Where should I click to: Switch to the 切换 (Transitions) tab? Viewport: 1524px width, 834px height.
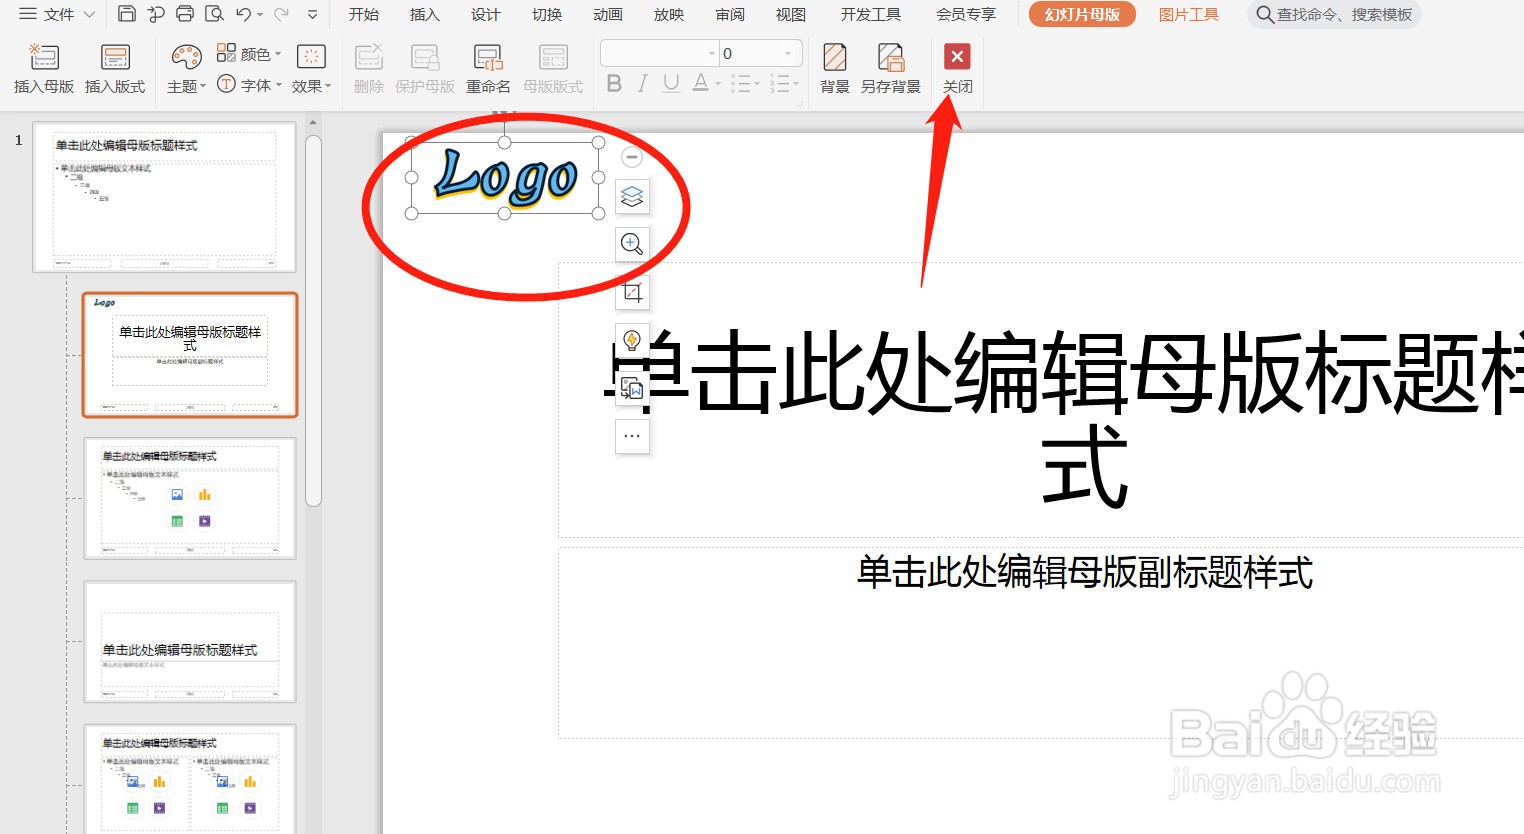pos(547,14)
